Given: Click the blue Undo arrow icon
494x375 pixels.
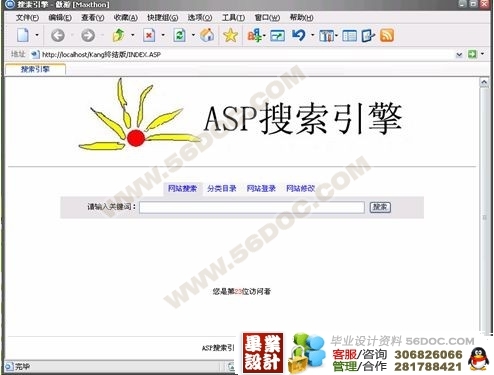Looking at the screenshot, I should pos(299,35).
